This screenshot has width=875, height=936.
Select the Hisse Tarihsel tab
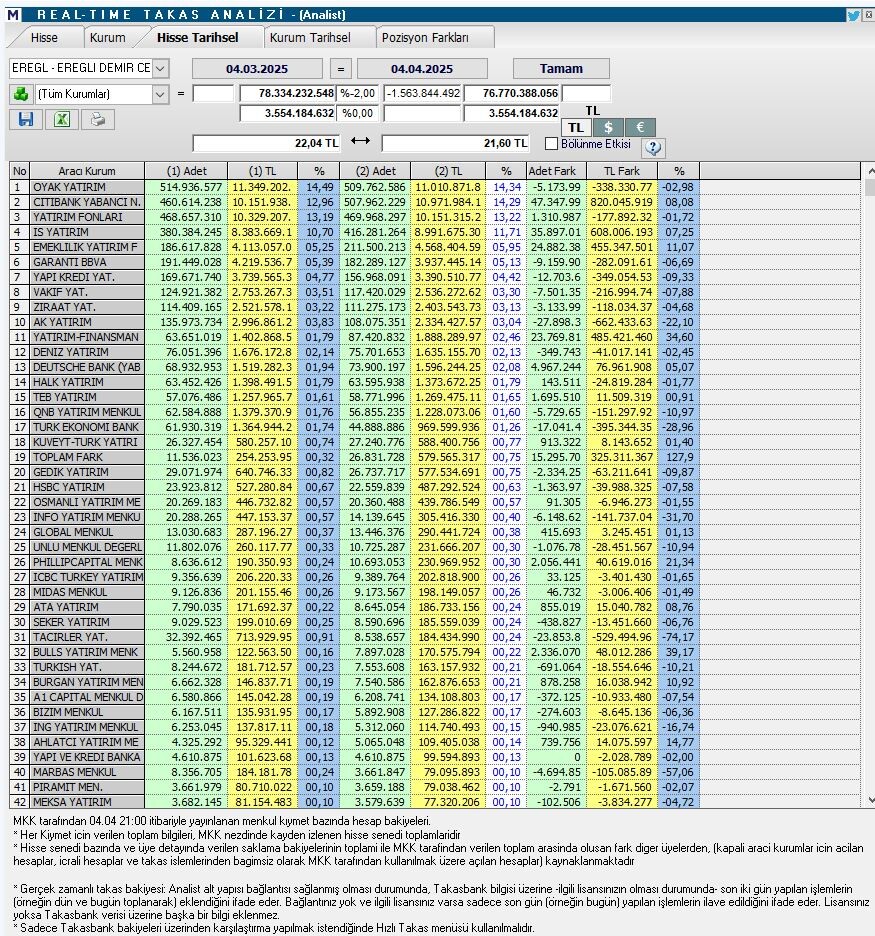point(198,37)
